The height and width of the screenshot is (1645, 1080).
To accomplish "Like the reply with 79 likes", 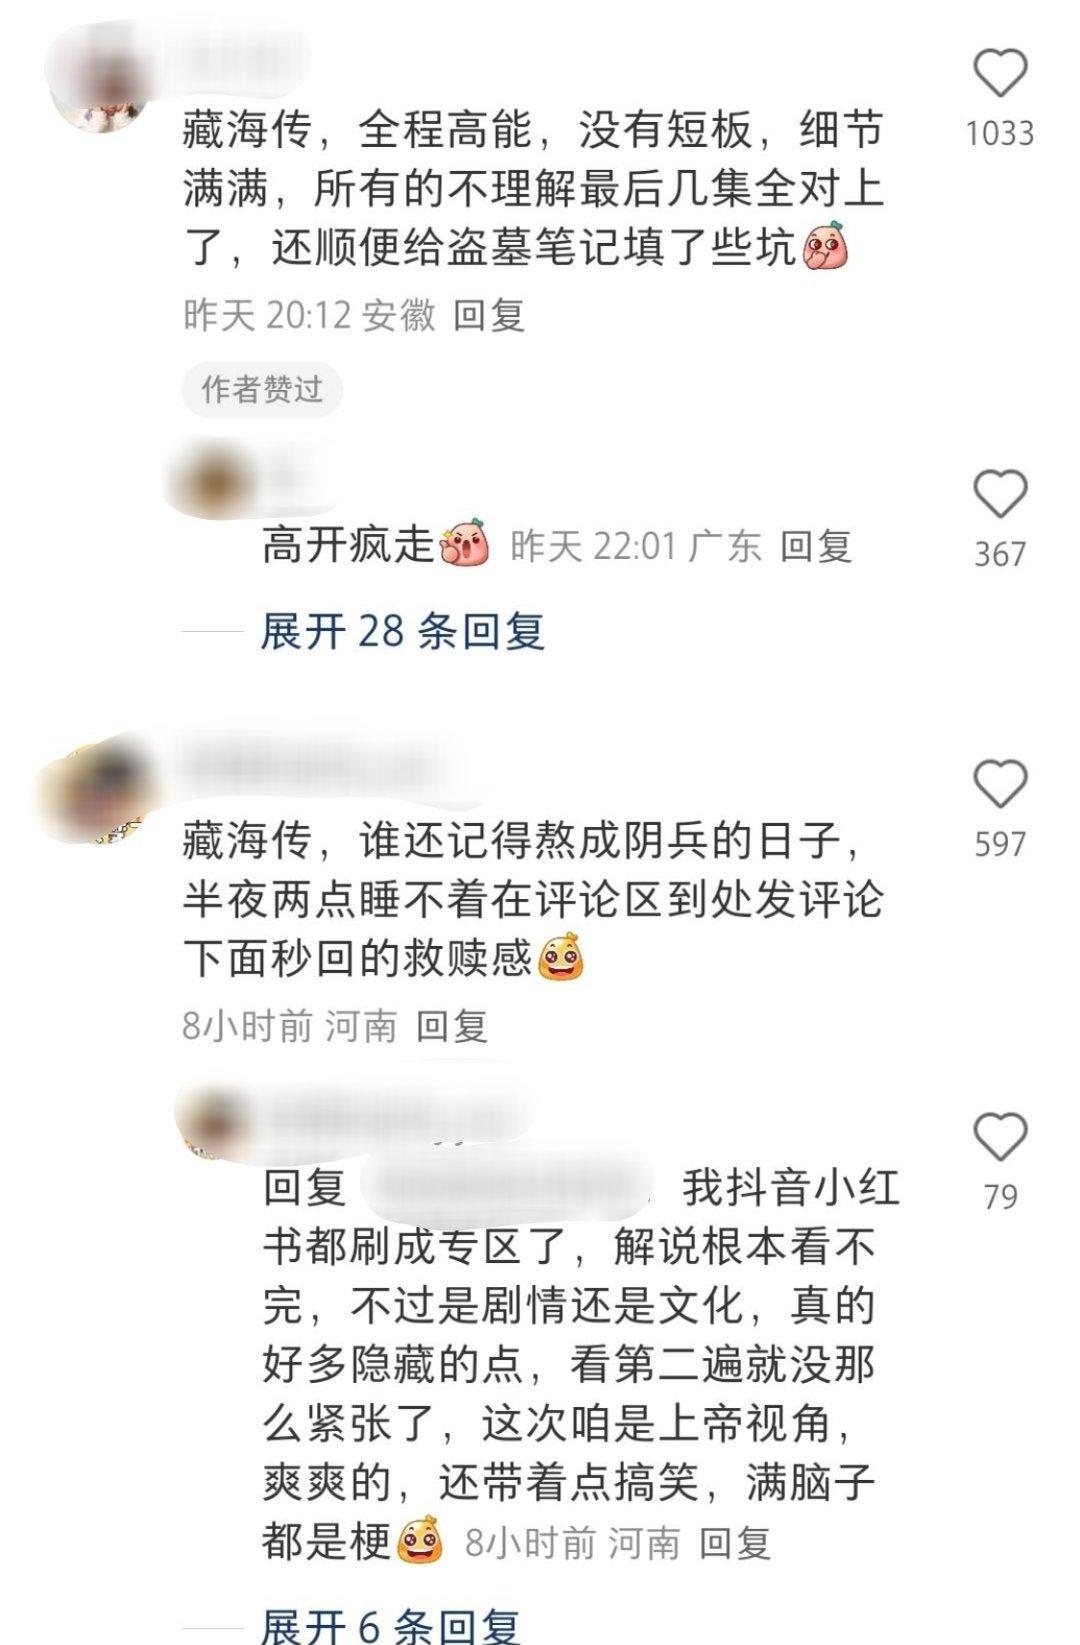I will [1000, 1137].
